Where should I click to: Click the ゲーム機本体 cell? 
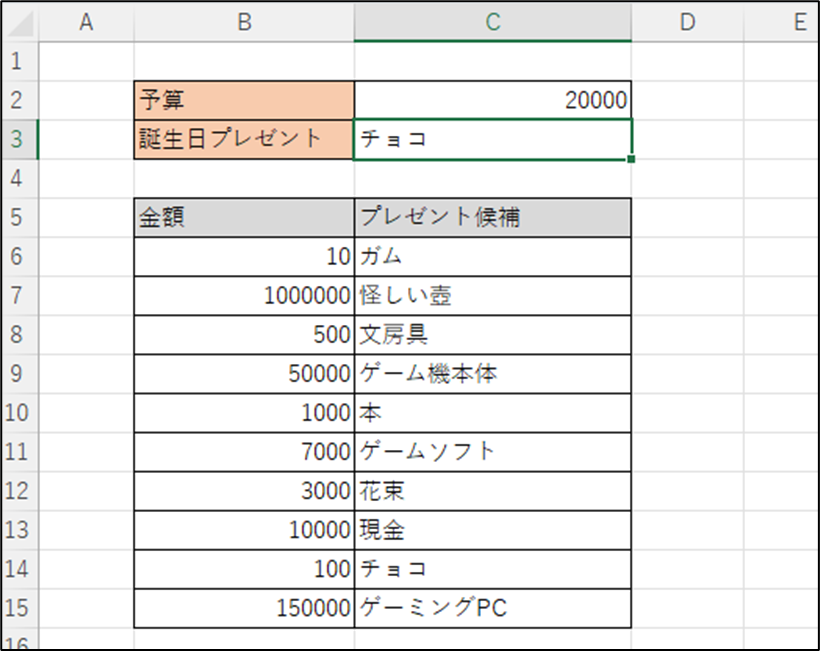pos(493,374)
